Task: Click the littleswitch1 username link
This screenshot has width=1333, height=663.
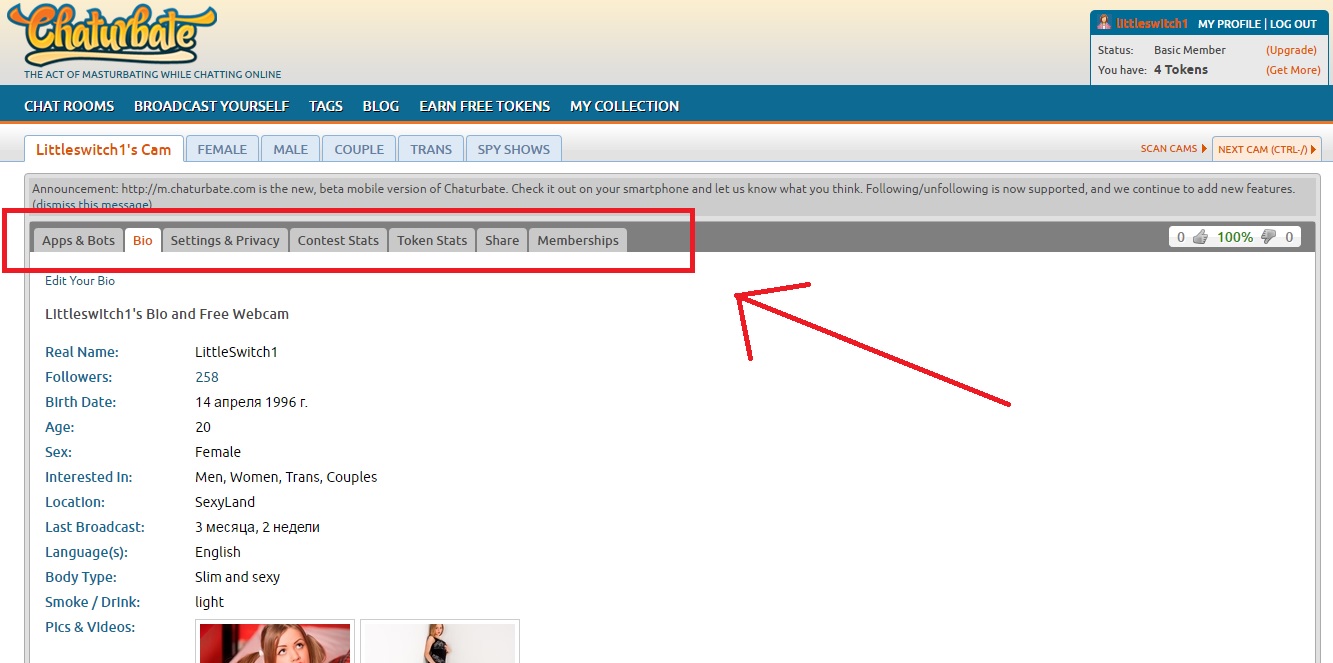Action: point(1151,24)
